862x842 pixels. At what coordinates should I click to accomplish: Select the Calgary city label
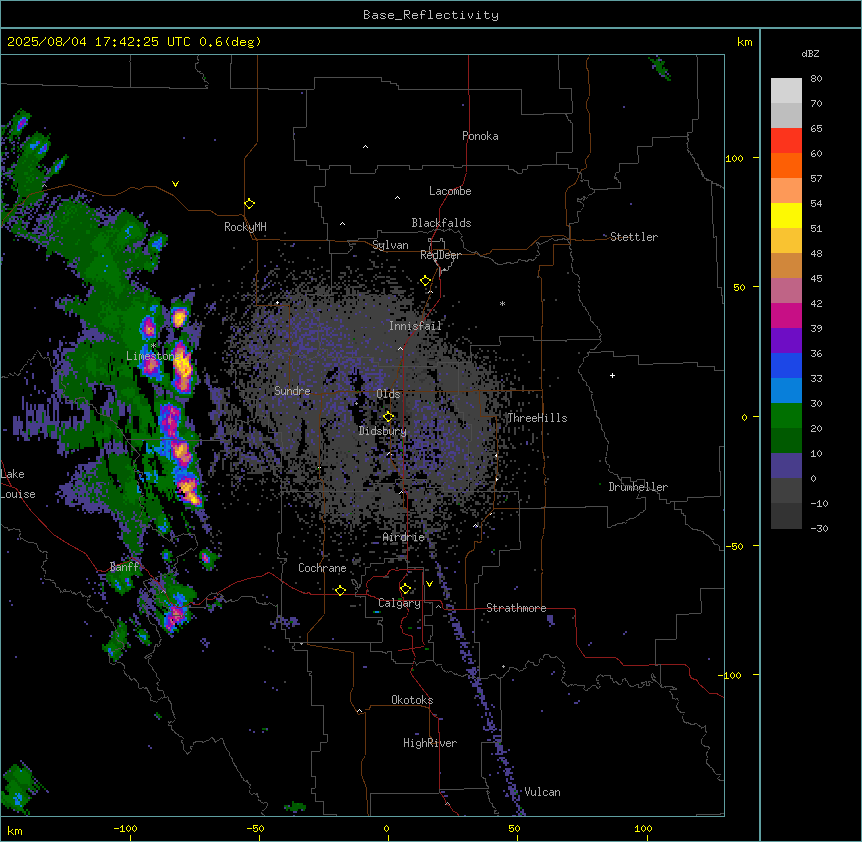[x=399, y=603]
